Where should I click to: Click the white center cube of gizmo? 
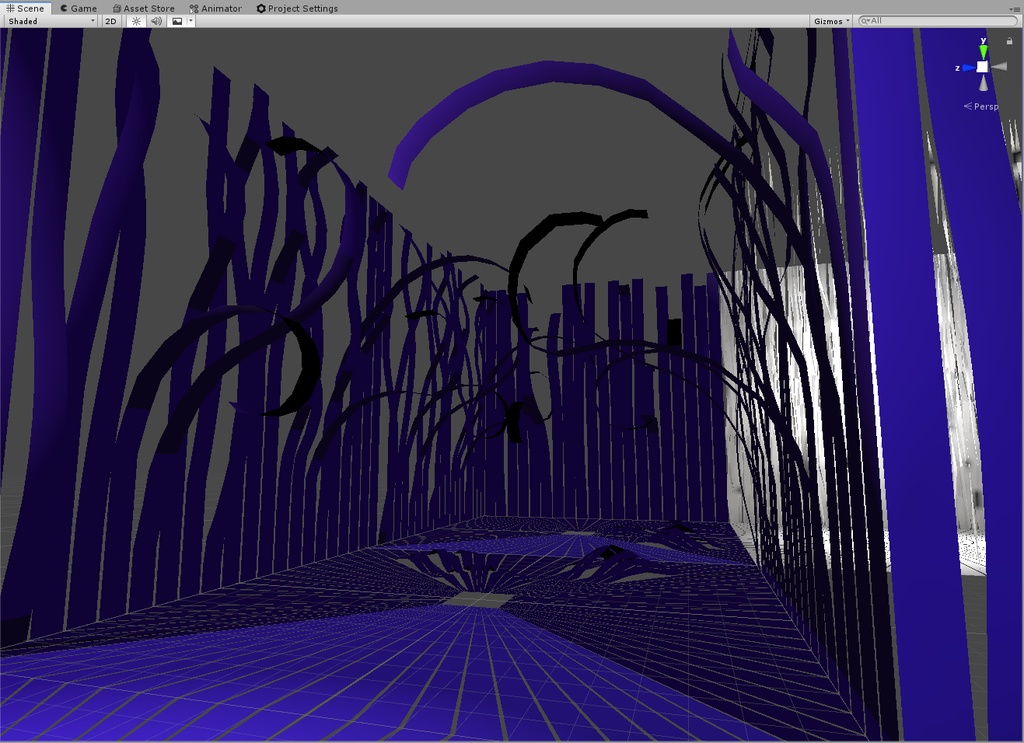pos(983,67)
